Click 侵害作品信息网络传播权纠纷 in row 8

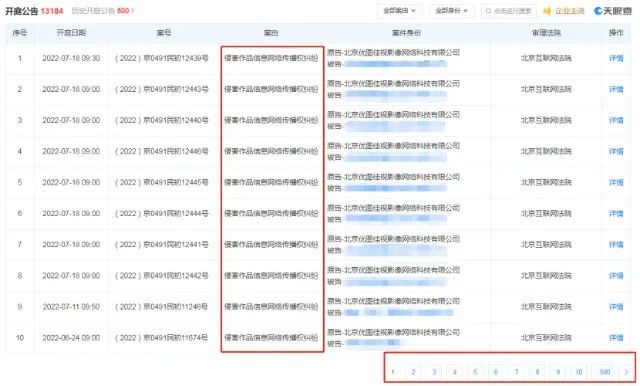(x=271, y=276)
